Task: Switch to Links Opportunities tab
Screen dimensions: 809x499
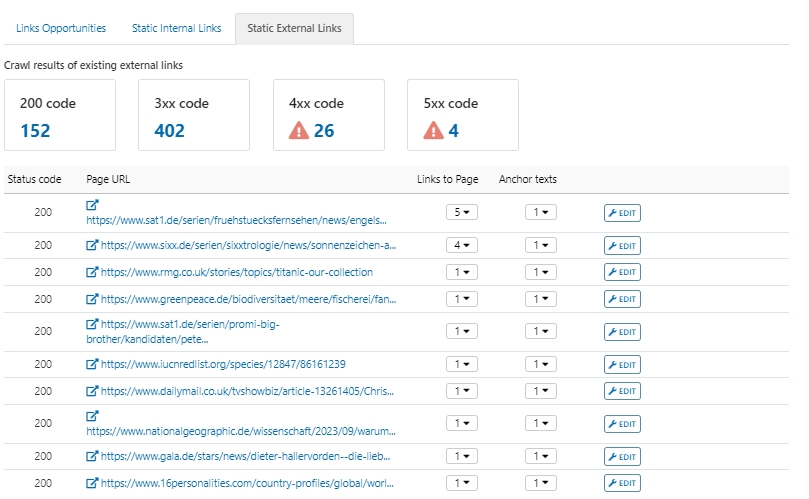Action: [x=61, y=28]
